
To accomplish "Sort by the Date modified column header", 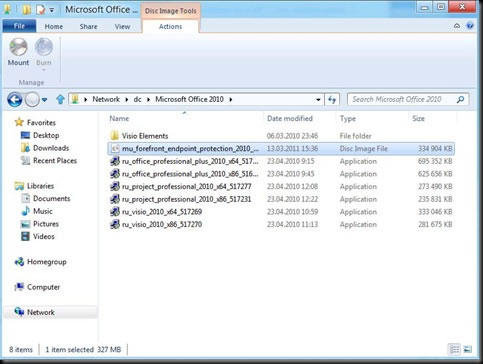I will tap(290, 119).
